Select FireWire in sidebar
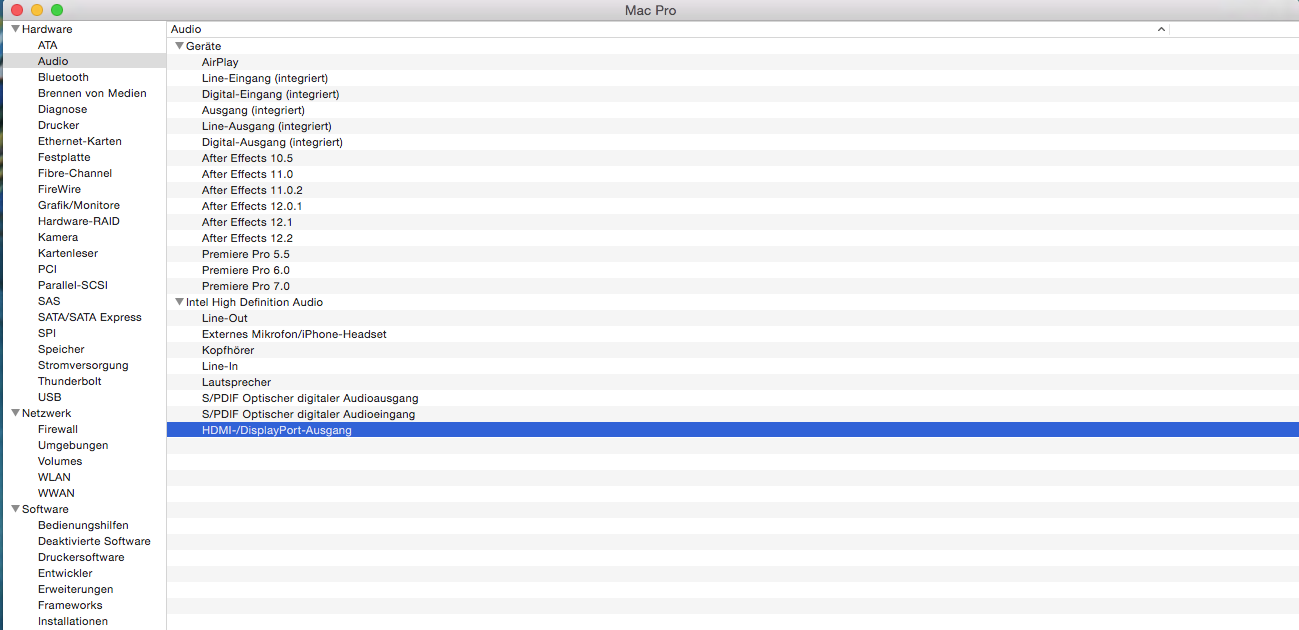1299x630 pixels. [59, 189]
